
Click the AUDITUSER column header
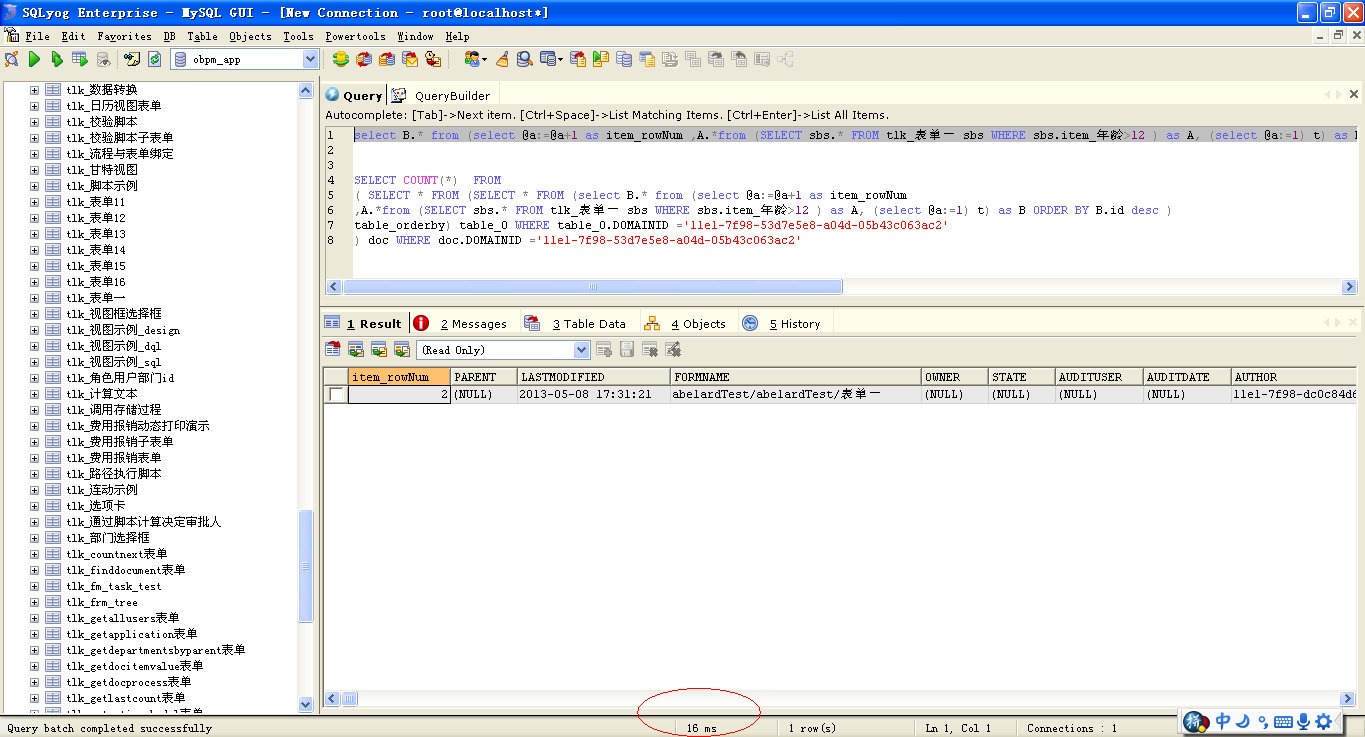[1099, 377]
